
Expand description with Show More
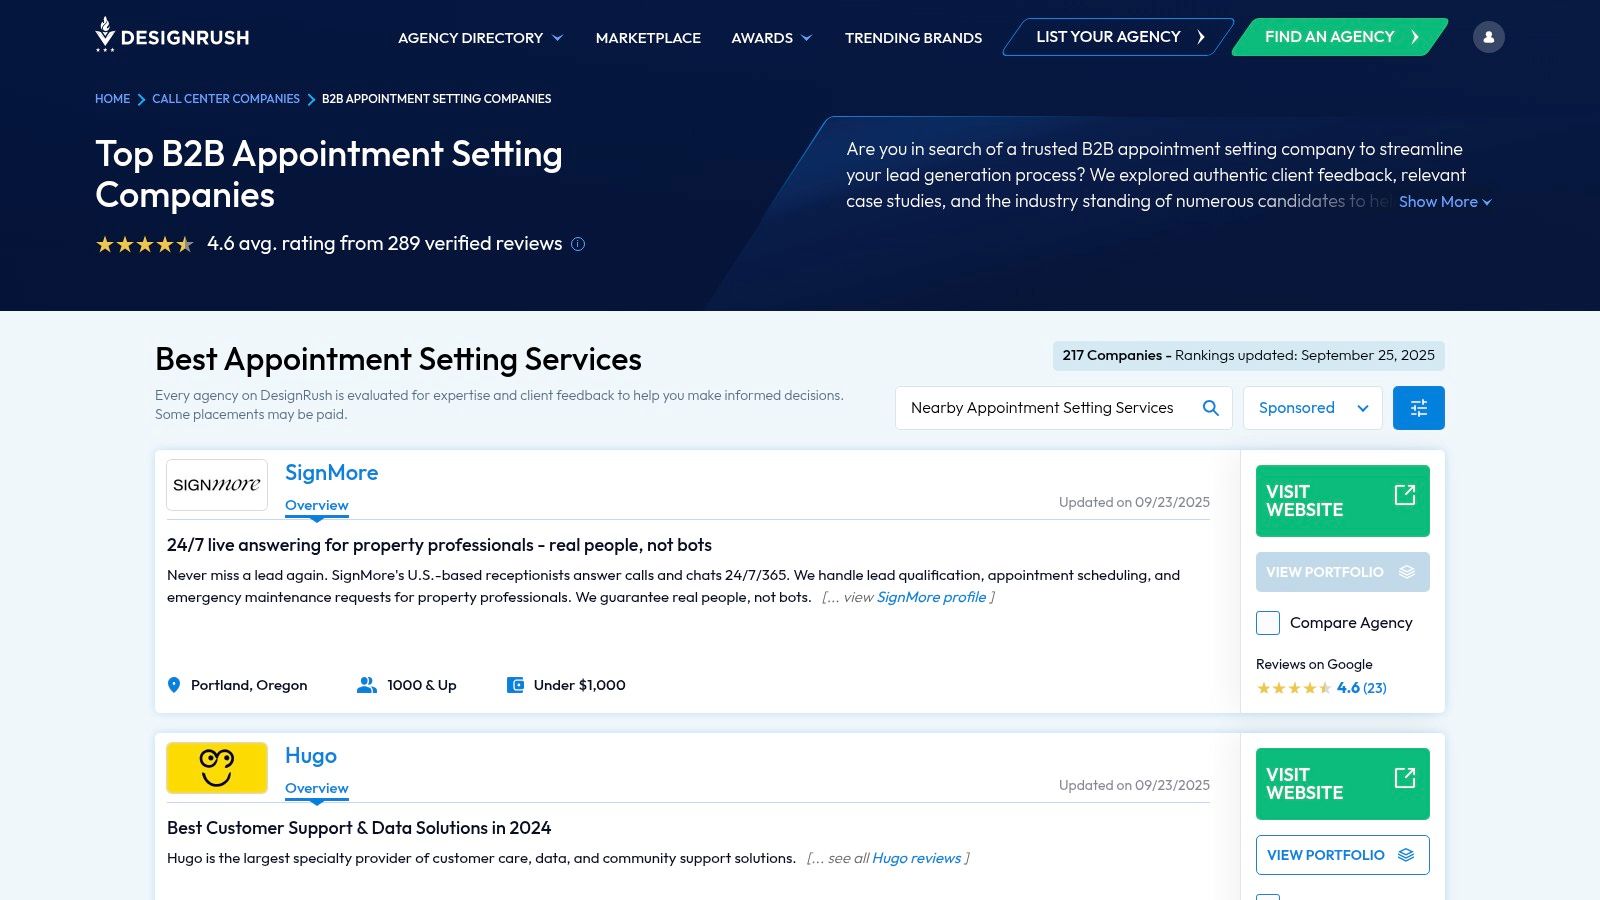pyautogui.click(x=1445, y=202)
